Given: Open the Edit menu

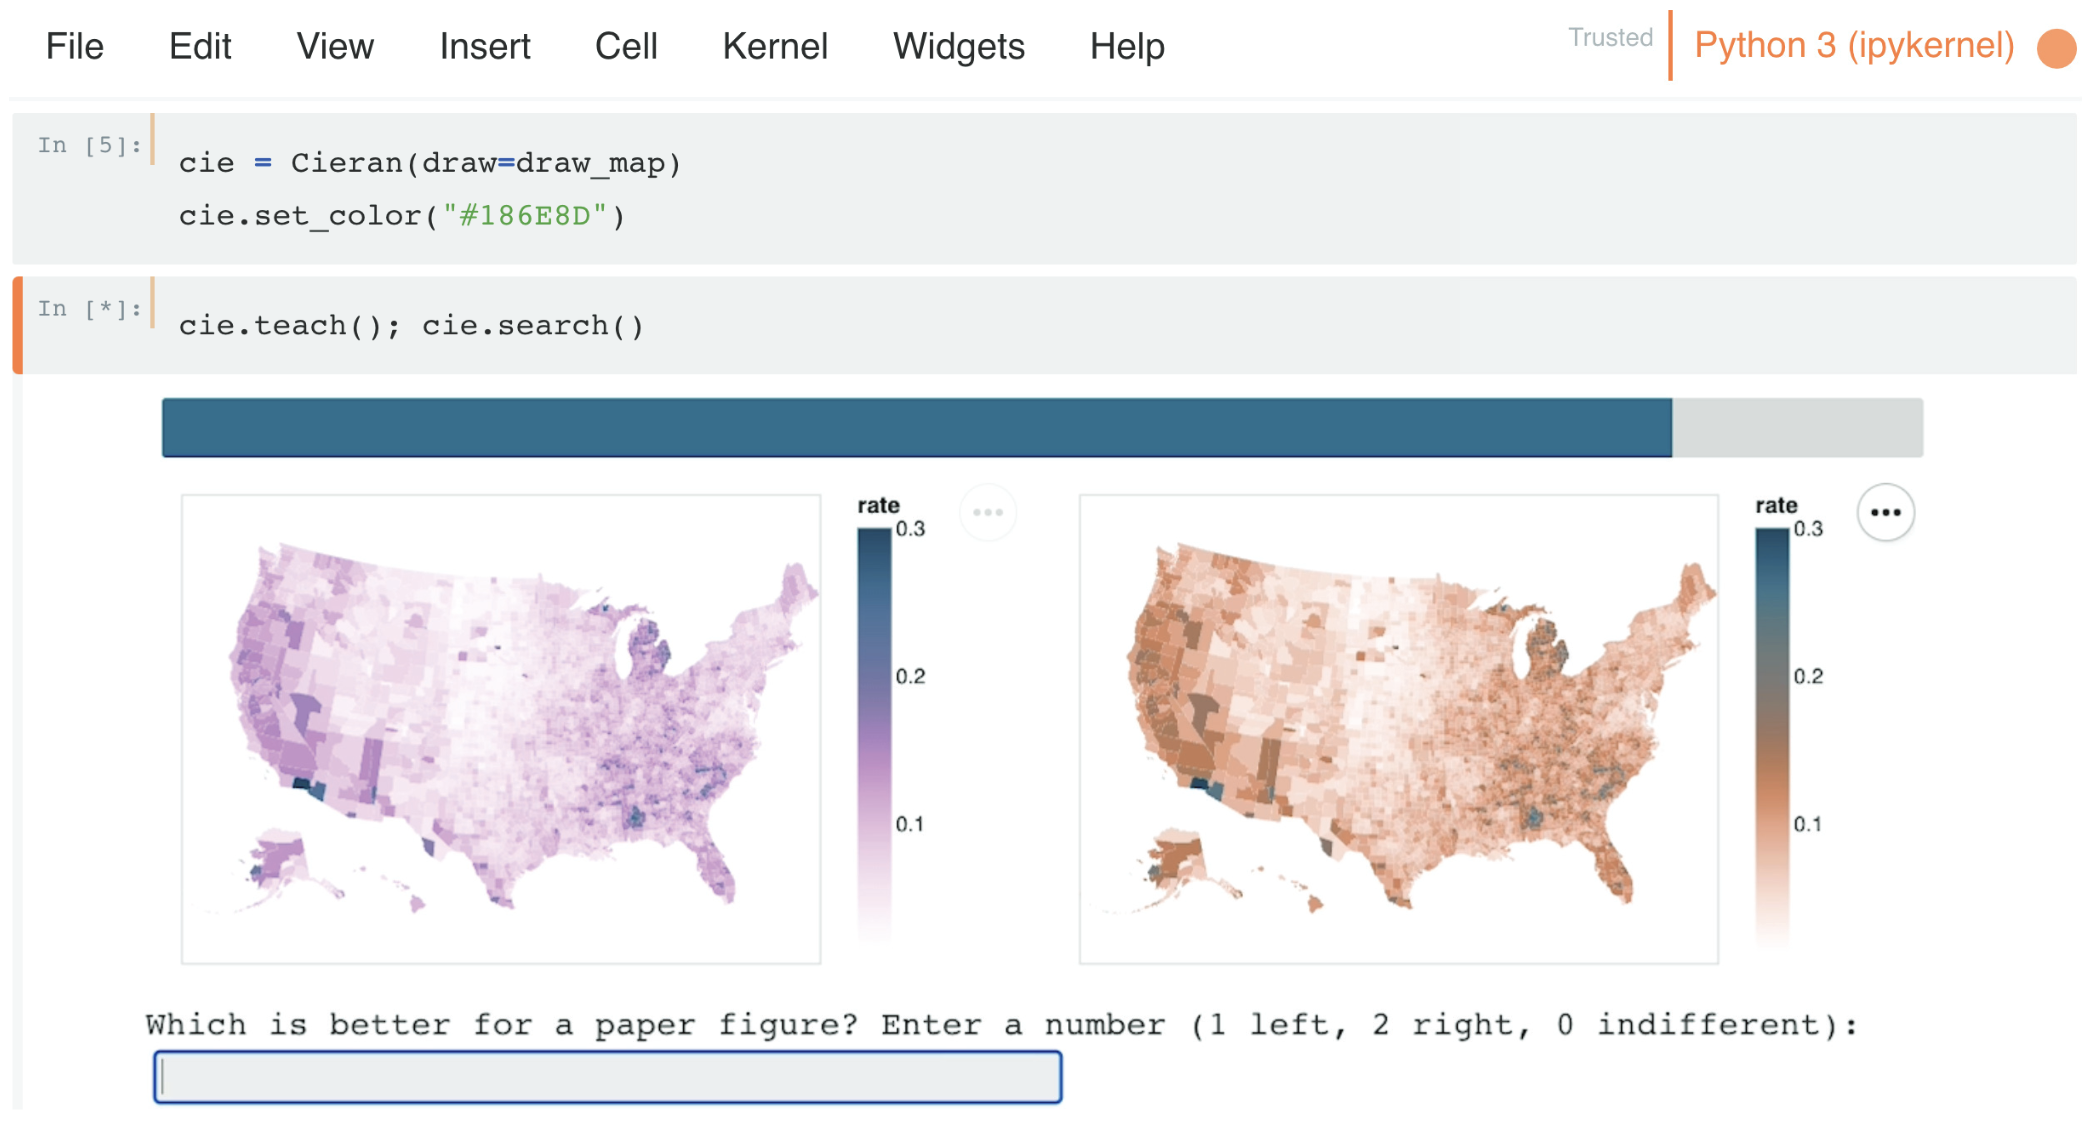Looking at the screenshot, I should [x=200, y=46].
